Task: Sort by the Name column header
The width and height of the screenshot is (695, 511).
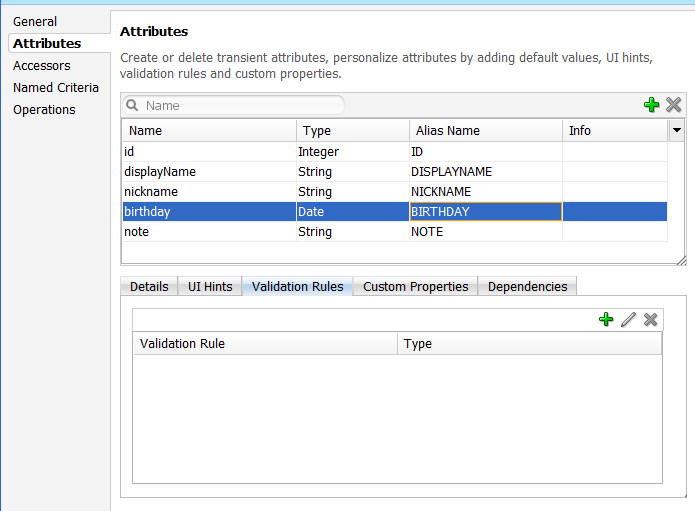Action: (209, 130)
